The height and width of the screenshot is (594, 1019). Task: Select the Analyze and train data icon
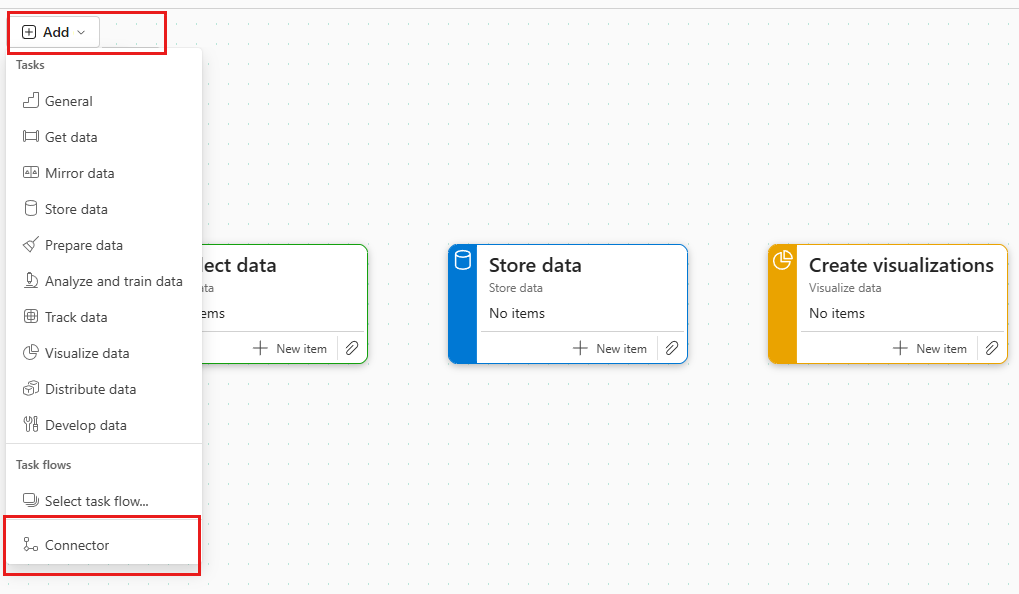pyautogui.click(x=30, y=281)
